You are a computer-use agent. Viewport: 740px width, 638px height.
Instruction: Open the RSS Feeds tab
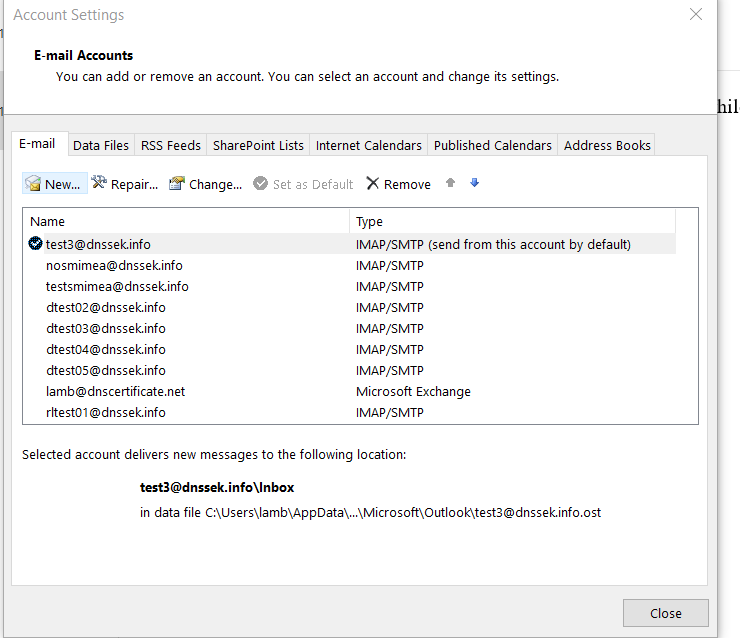(171, 145)
